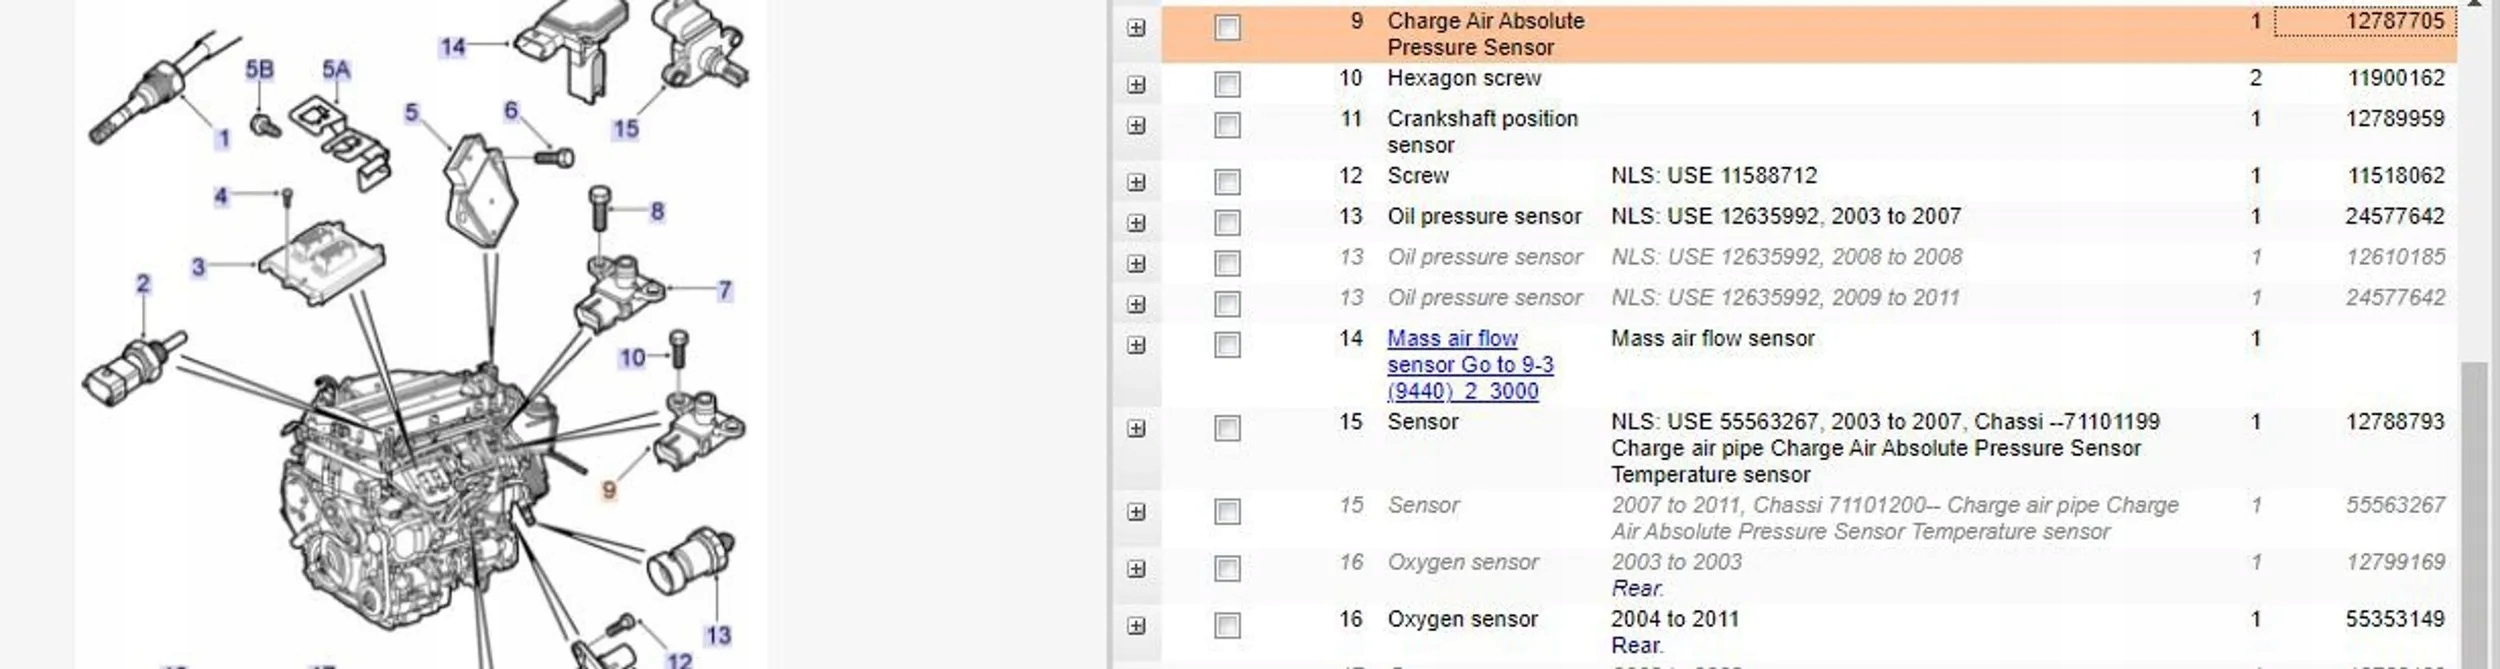Screen dimensions: 2500x669
Task: Tick the Hexagon screw row checkbox
Action: [x=1227, y=84]
